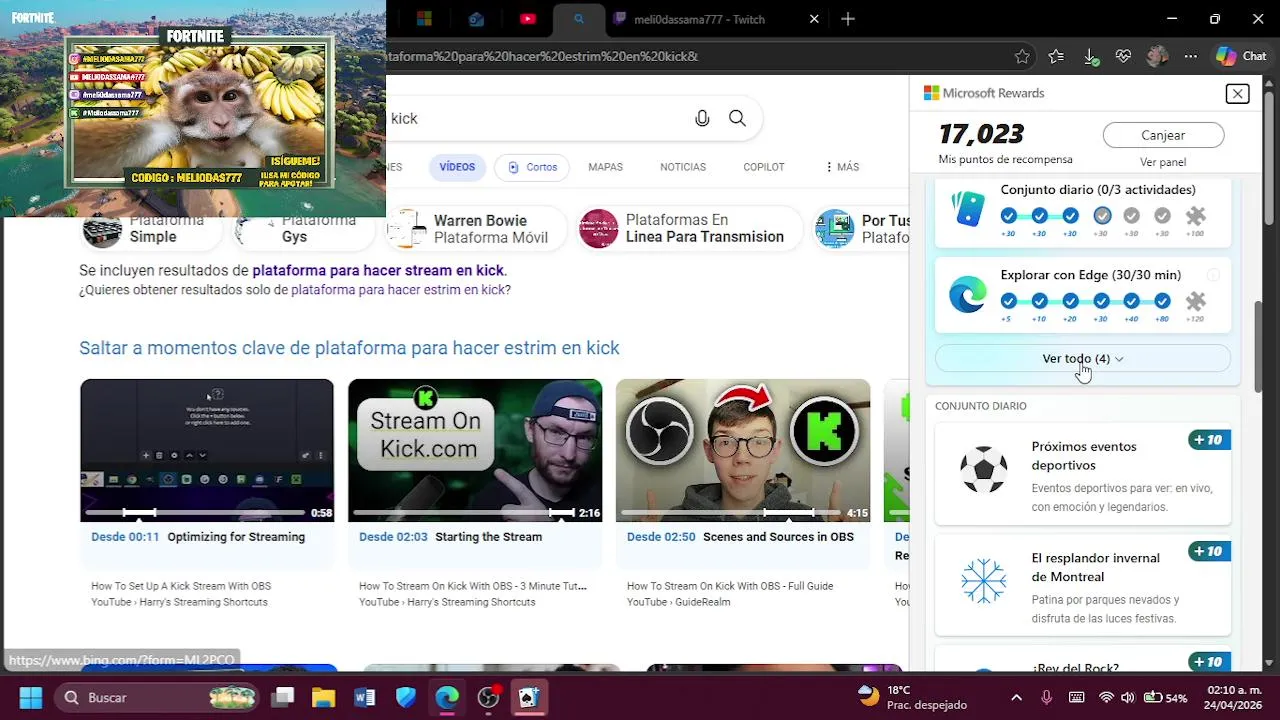Click the Conjunto diario cards icon
Screen dimensions: 1280x720
pos(968,209)
